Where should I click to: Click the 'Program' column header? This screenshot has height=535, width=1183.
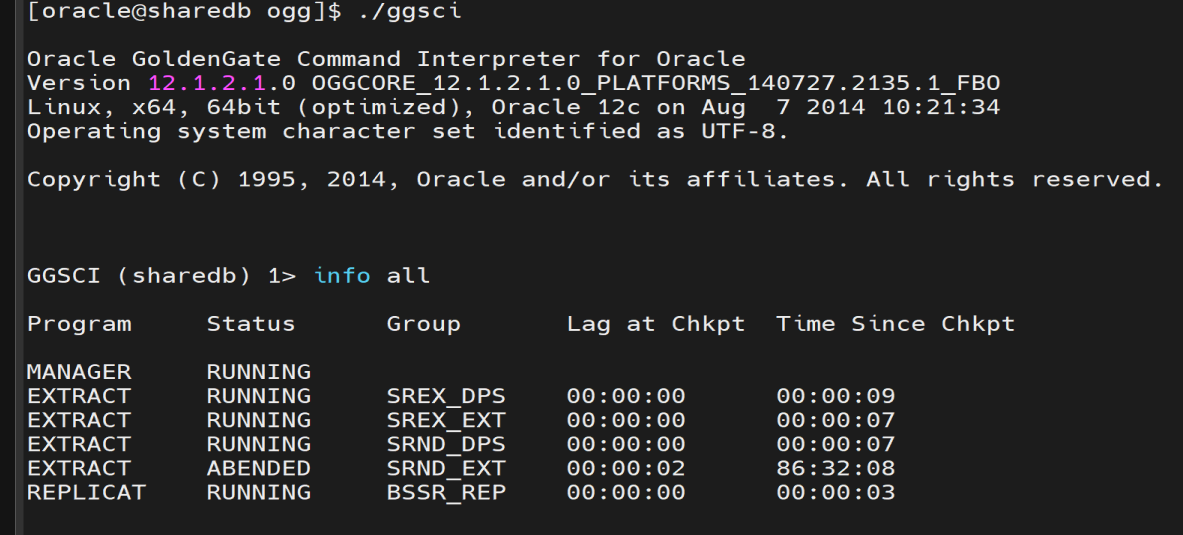(x=79, y=324)
